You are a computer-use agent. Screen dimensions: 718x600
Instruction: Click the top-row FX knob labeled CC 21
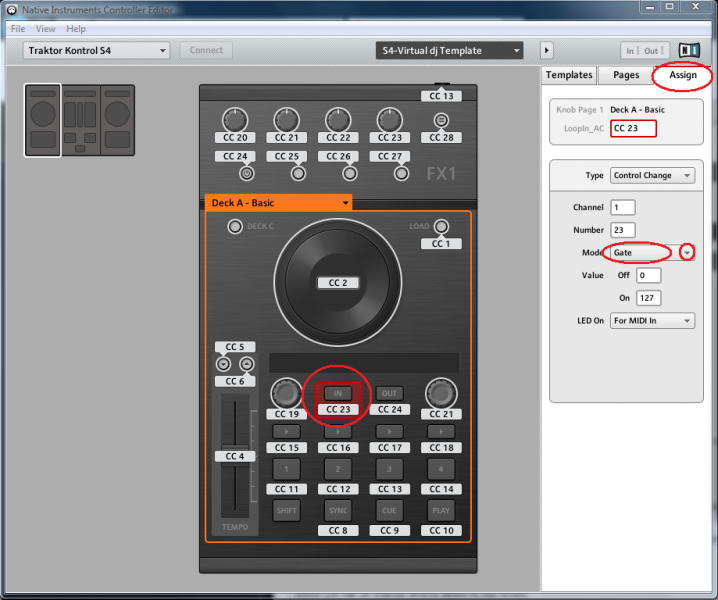[286, 120]
